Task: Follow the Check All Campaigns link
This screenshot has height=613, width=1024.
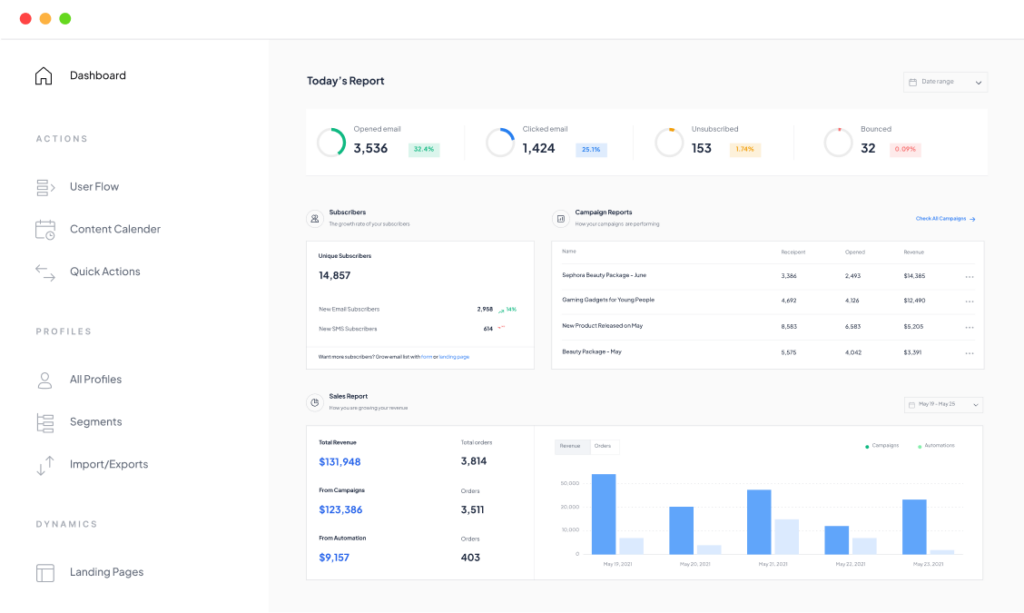Action: (x=945, y=219)
